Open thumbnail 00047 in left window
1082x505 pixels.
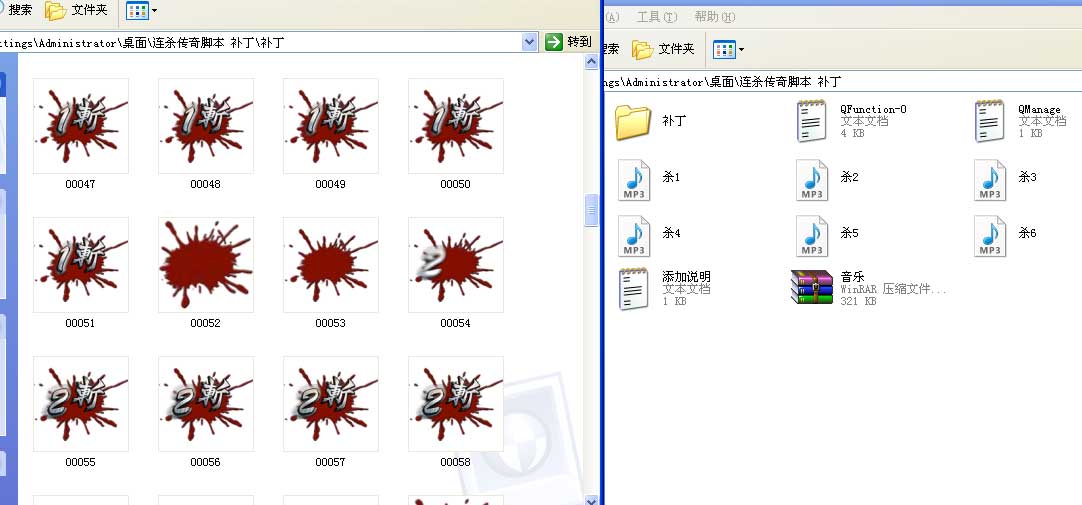[81, 126]
